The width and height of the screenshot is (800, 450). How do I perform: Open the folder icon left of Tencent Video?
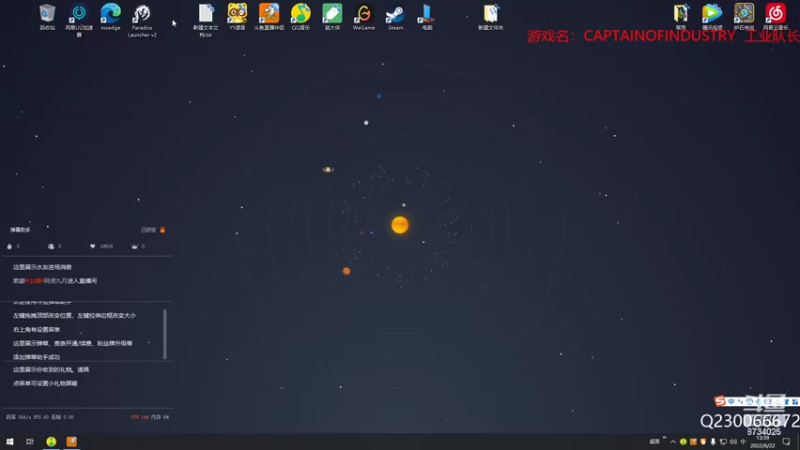[681, 16]
